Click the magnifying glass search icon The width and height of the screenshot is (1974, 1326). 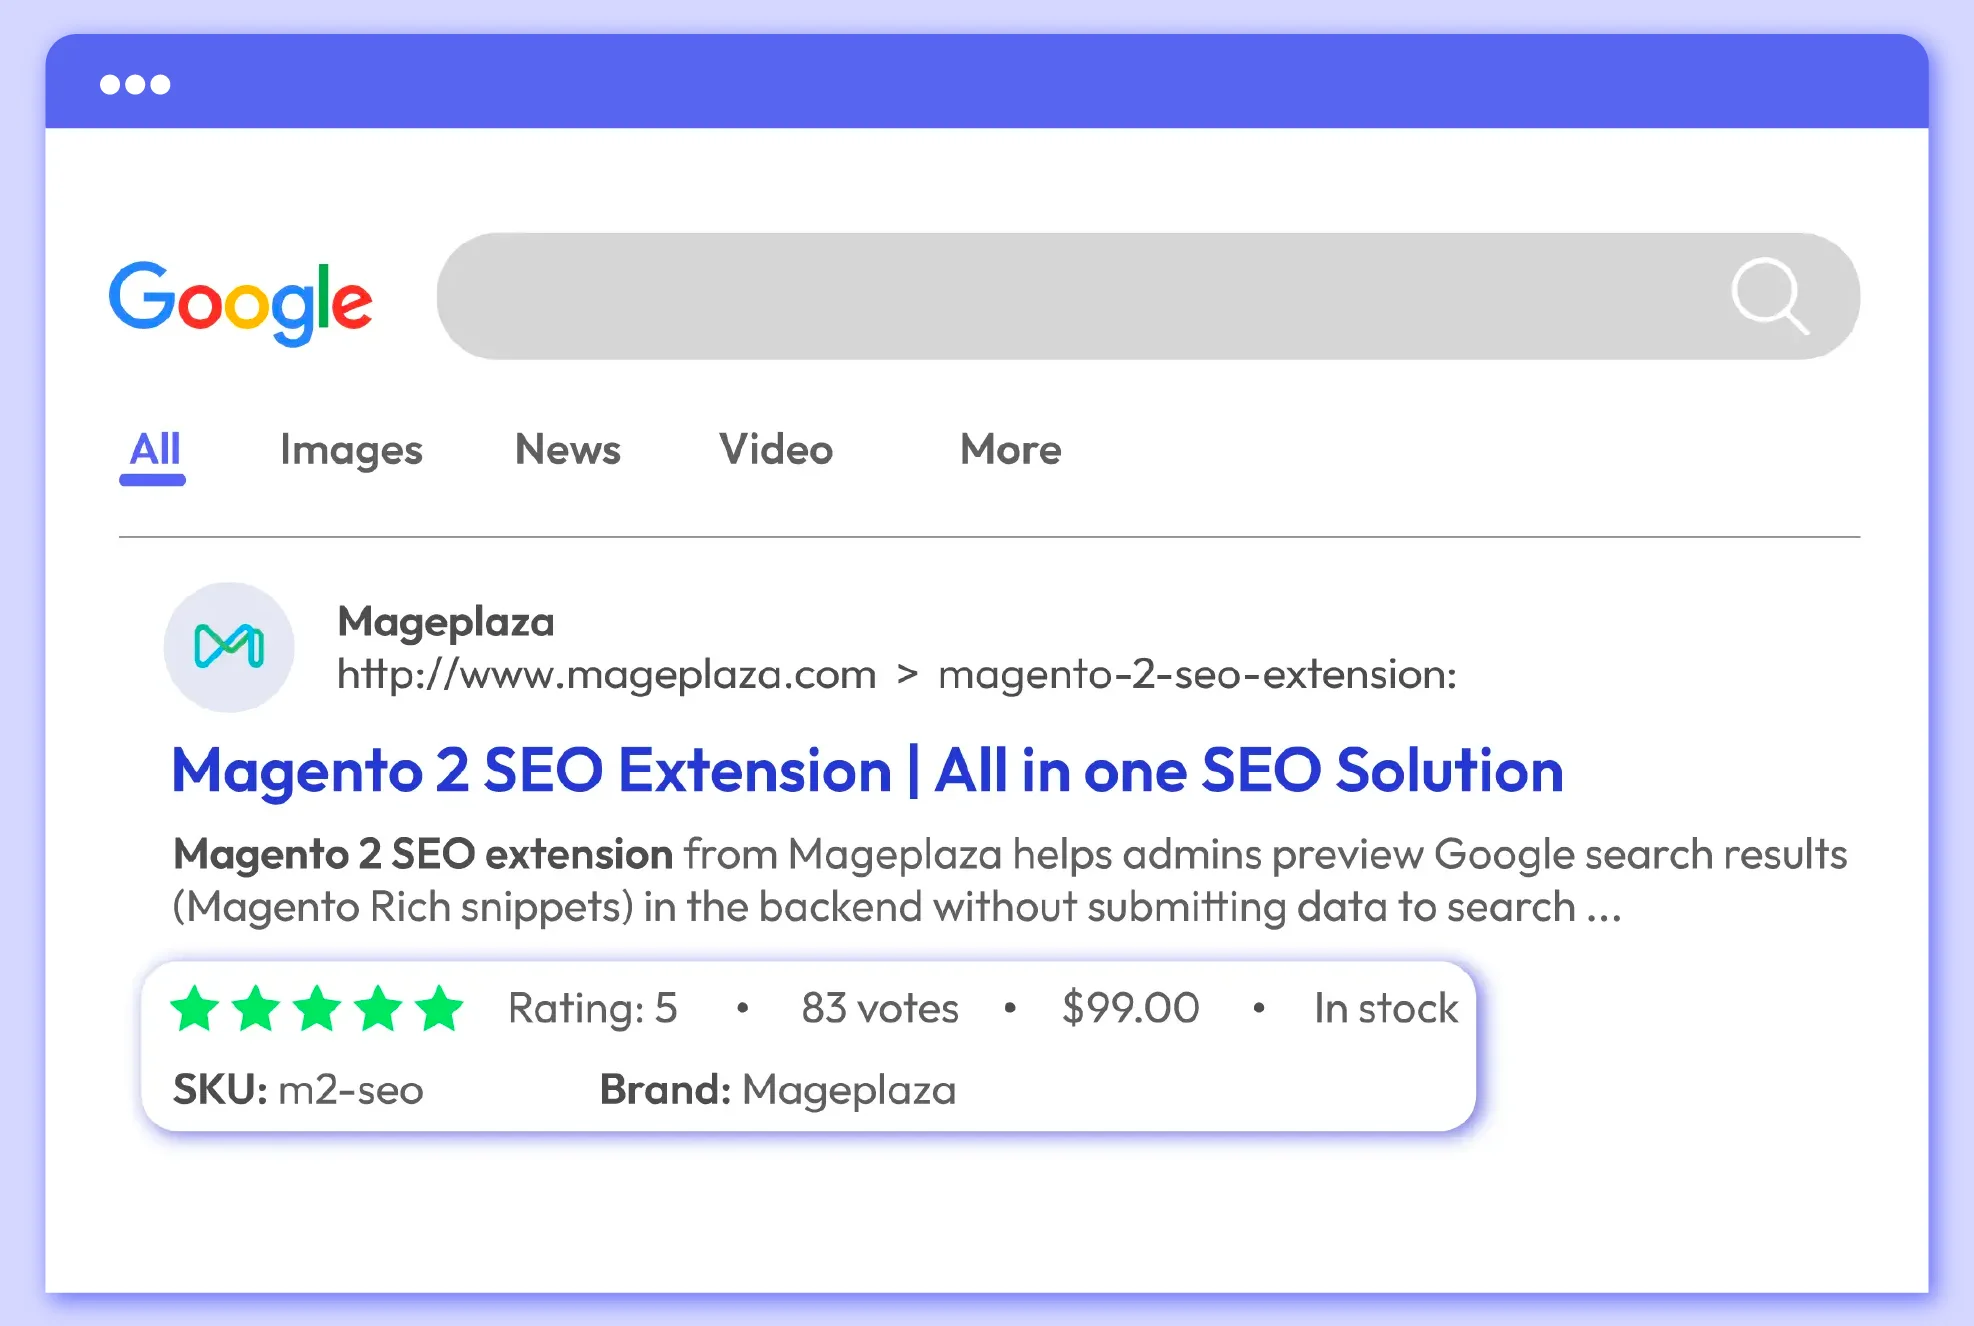coord(1768,296)
